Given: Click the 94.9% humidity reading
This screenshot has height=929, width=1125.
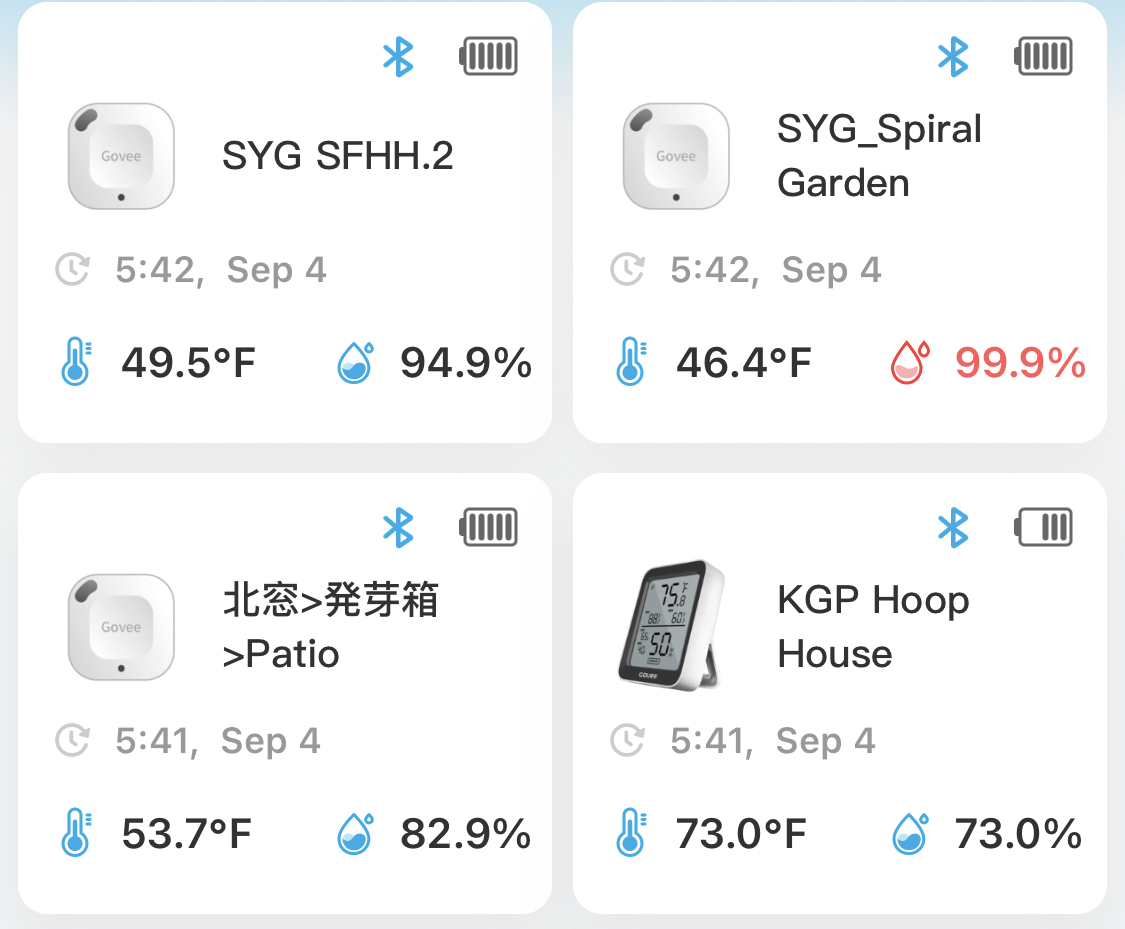Looking at the screenshot, I should point(466,362).
